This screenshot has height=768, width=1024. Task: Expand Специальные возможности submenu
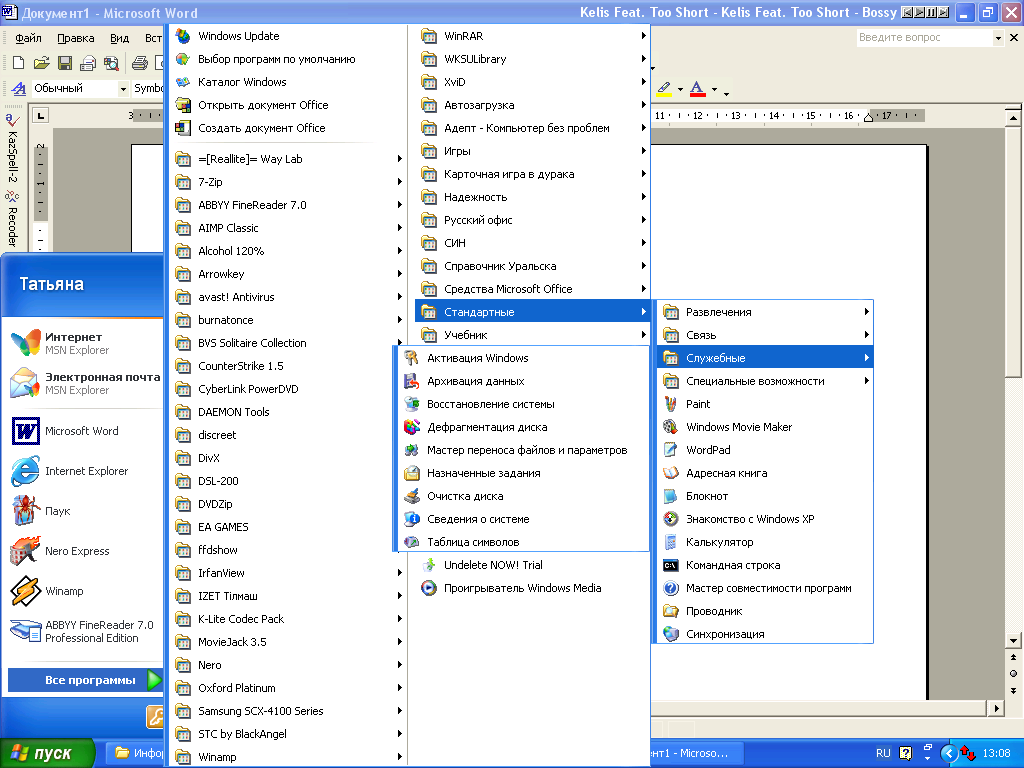click(x=764, y=381)
